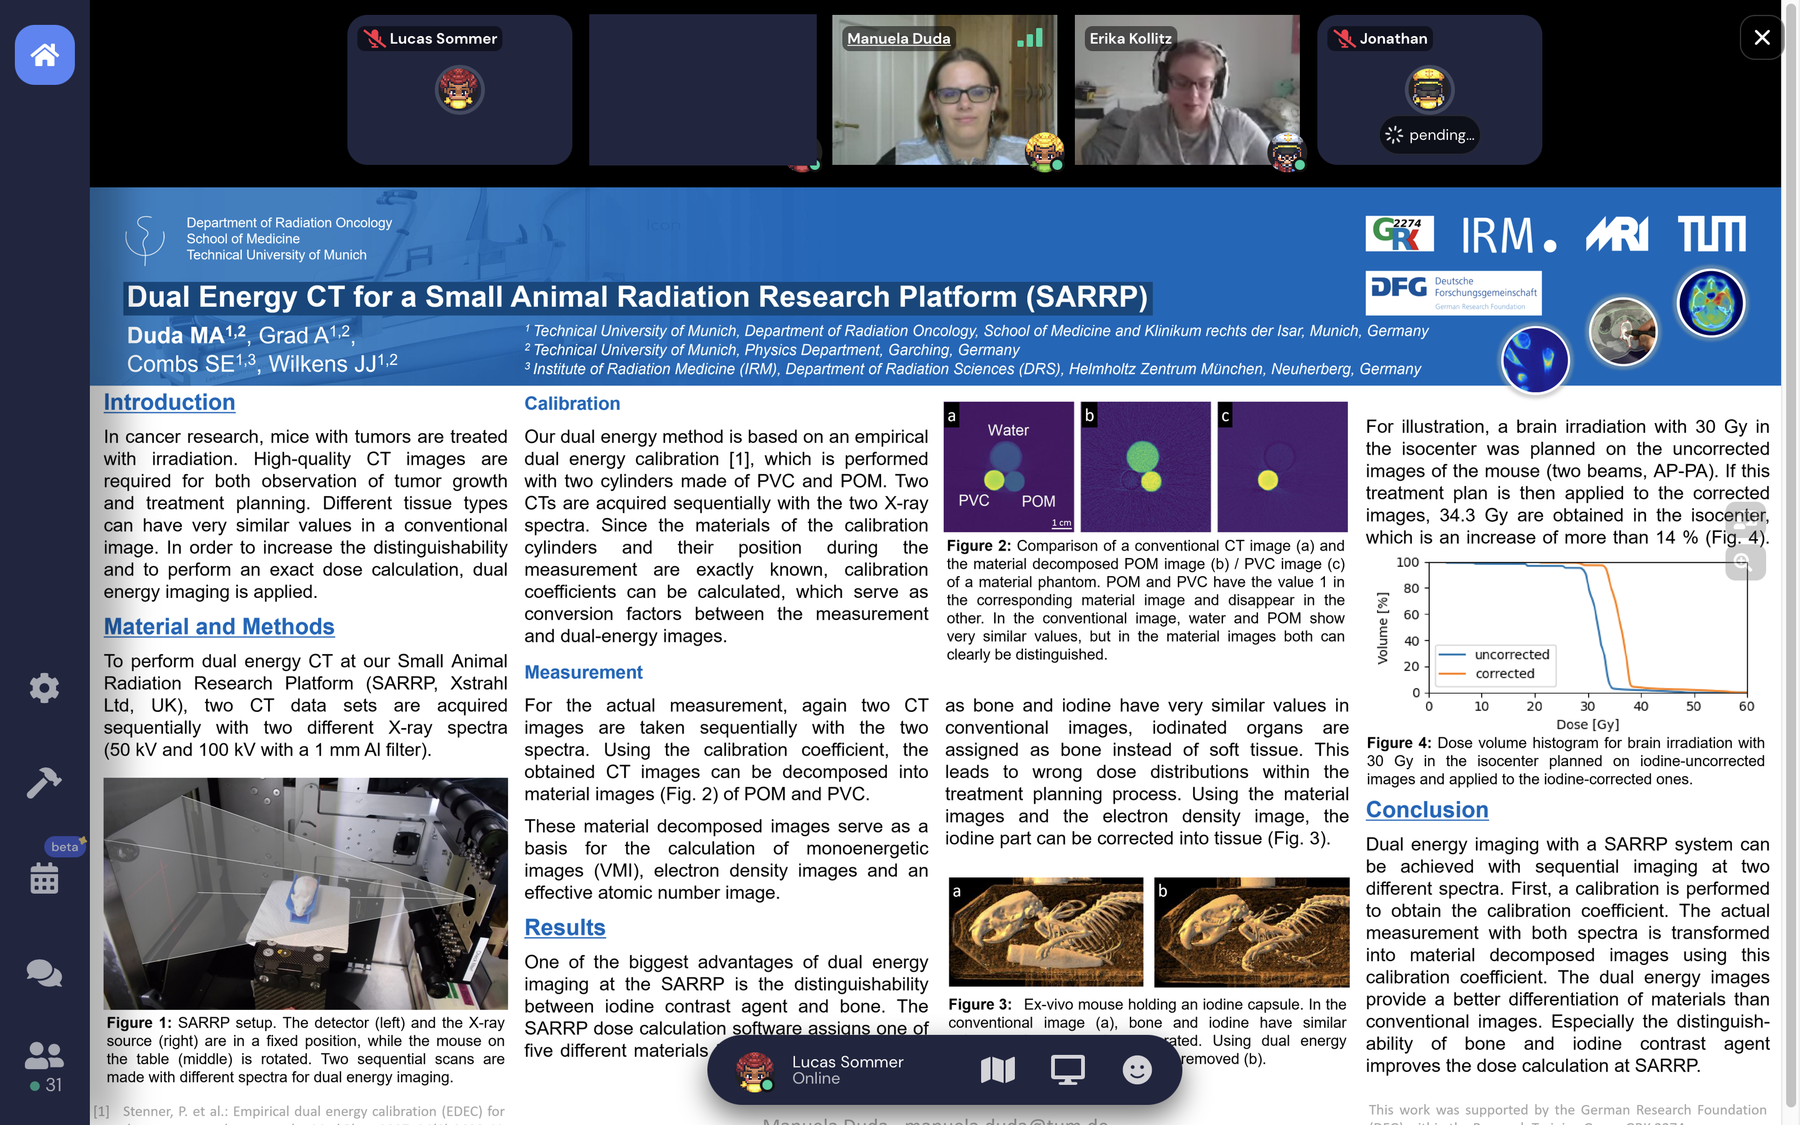Click avatar badge on Manuela Duda's tile
The image size is (1800, 1125).
(x=1044, y=152)
